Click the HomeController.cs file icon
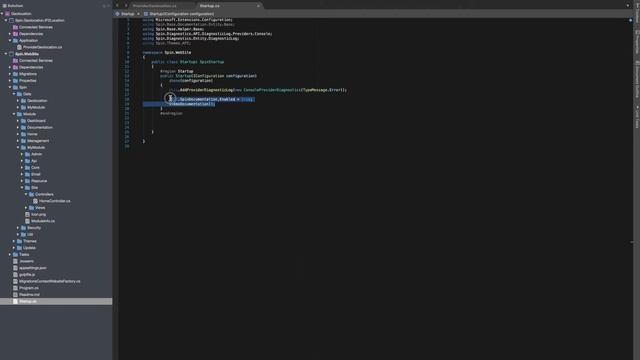The image size is (640, 360). click(x=36, y=201)
